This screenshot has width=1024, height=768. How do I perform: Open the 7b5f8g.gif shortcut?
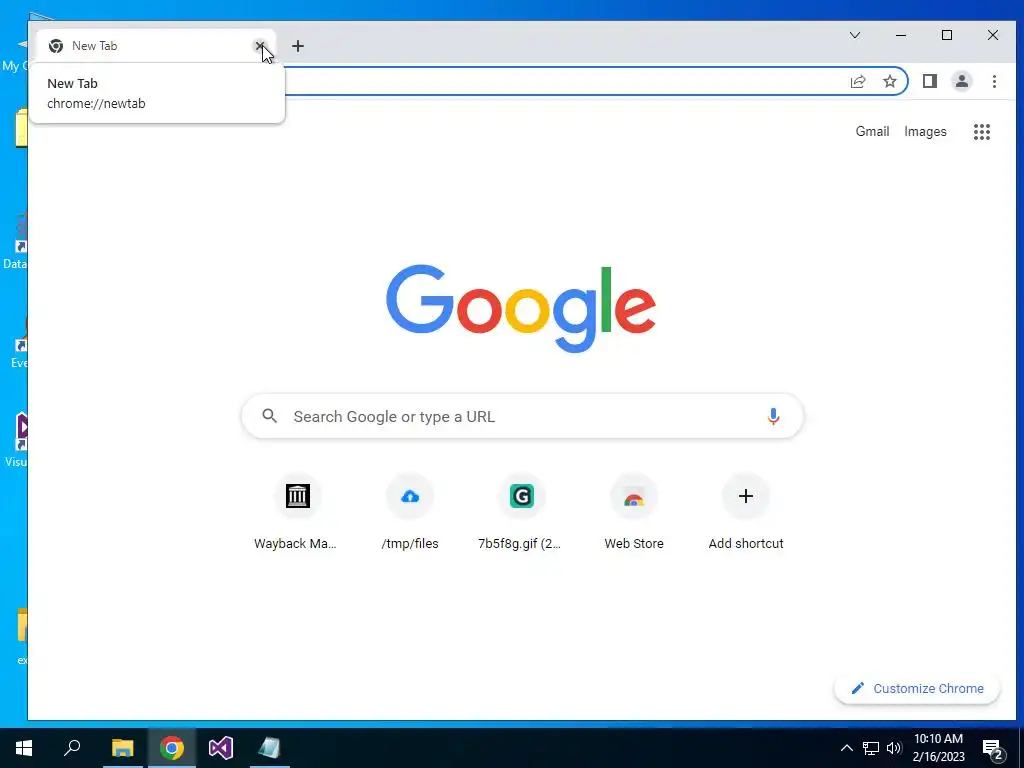pos(521,513)
